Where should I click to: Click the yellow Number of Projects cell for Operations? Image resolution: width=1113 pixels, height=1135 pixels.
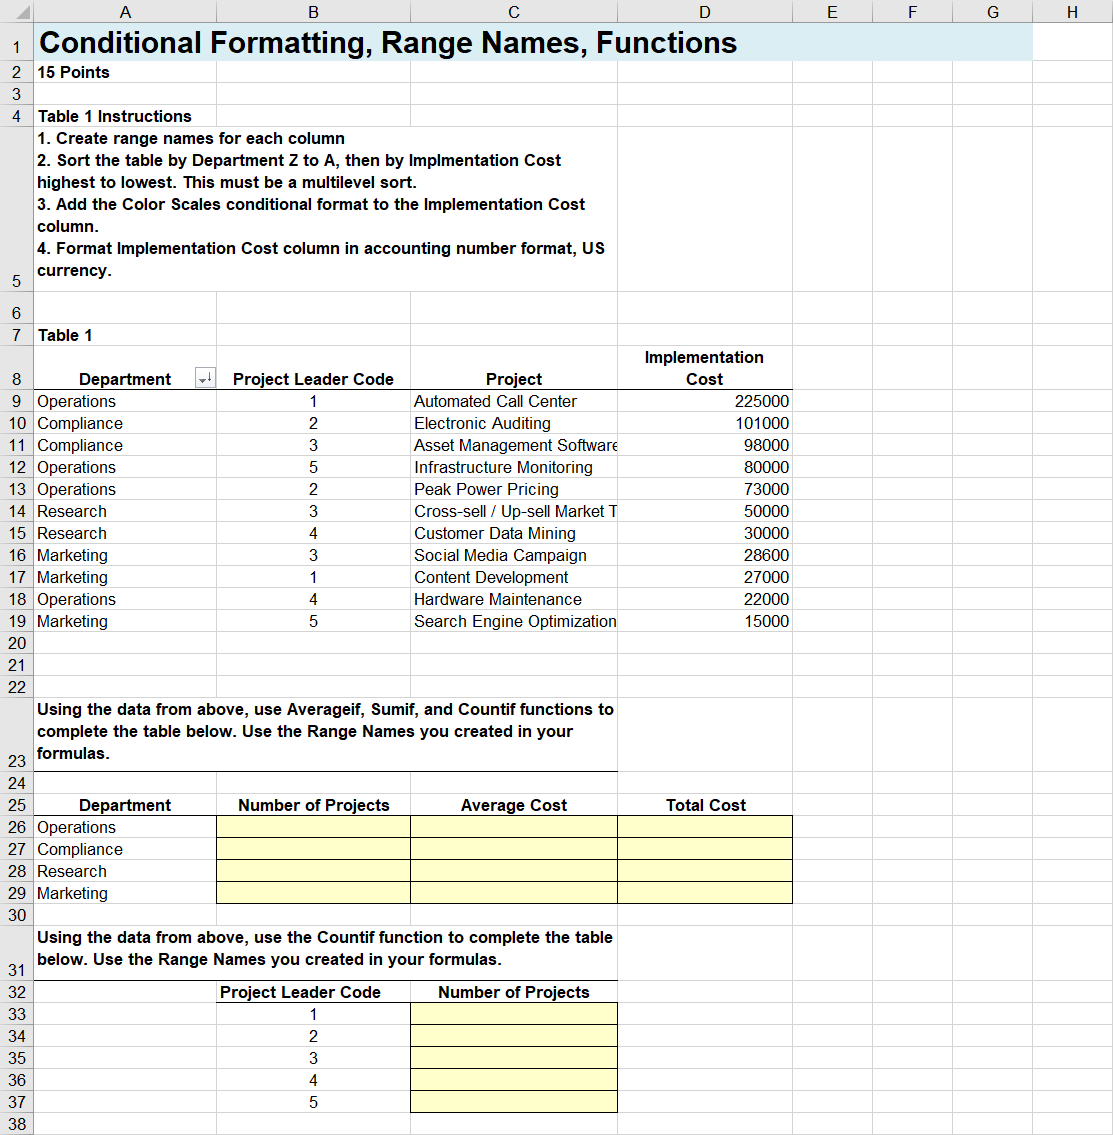click(313, 827)
